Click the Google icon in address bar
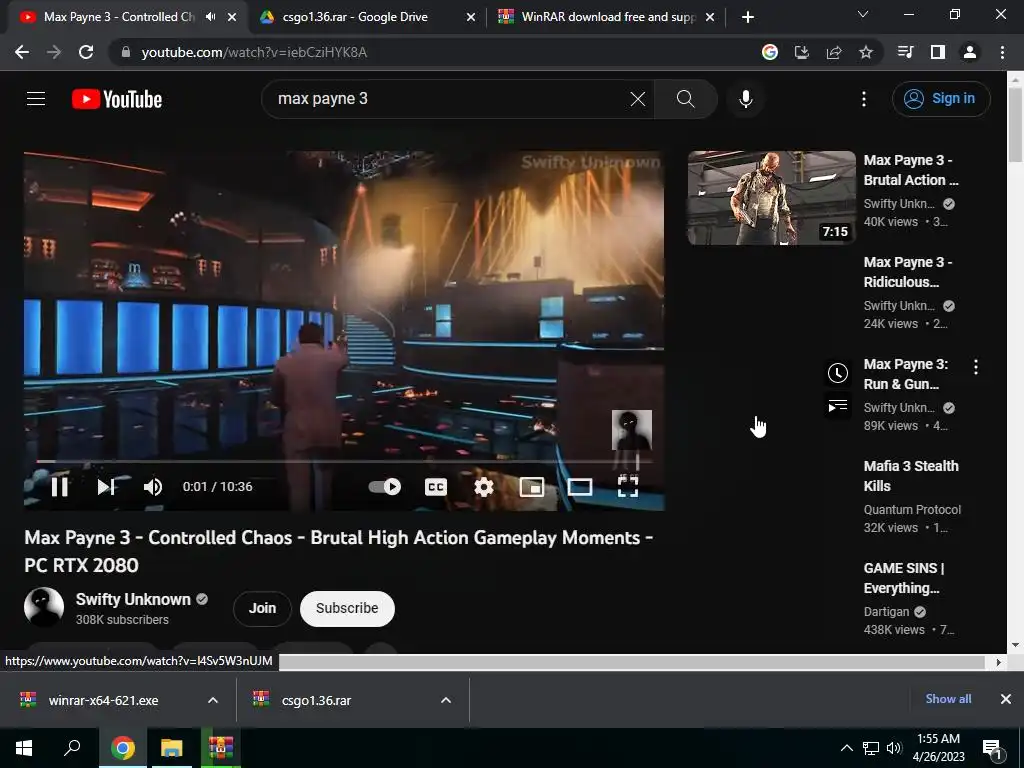 (769, 52)
